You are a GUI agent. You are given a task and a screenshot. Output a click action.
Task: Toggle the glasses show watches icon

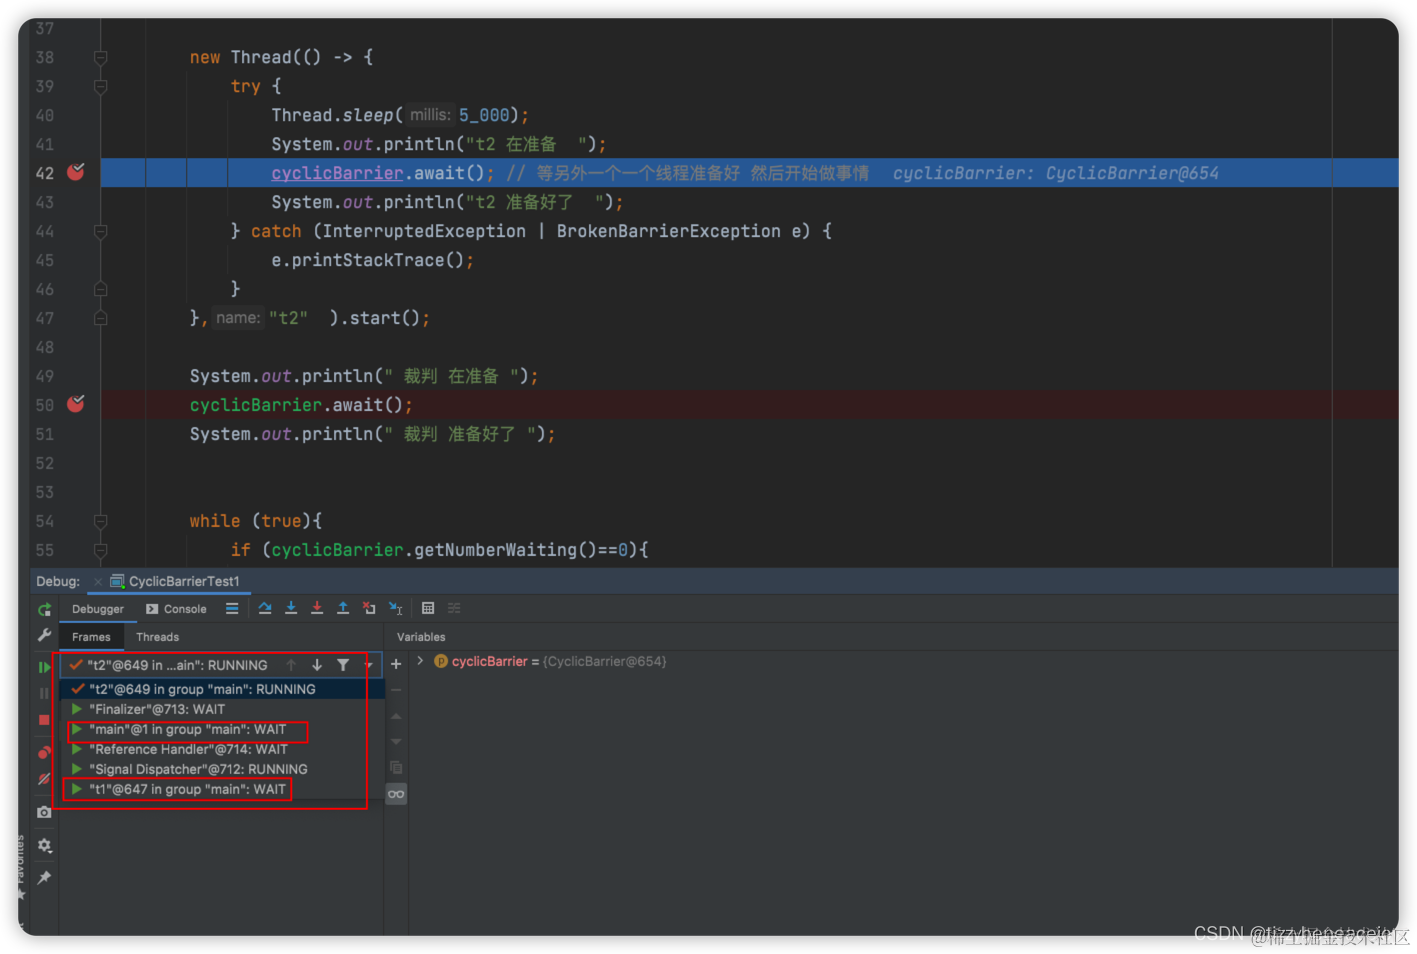click(396, 794)
